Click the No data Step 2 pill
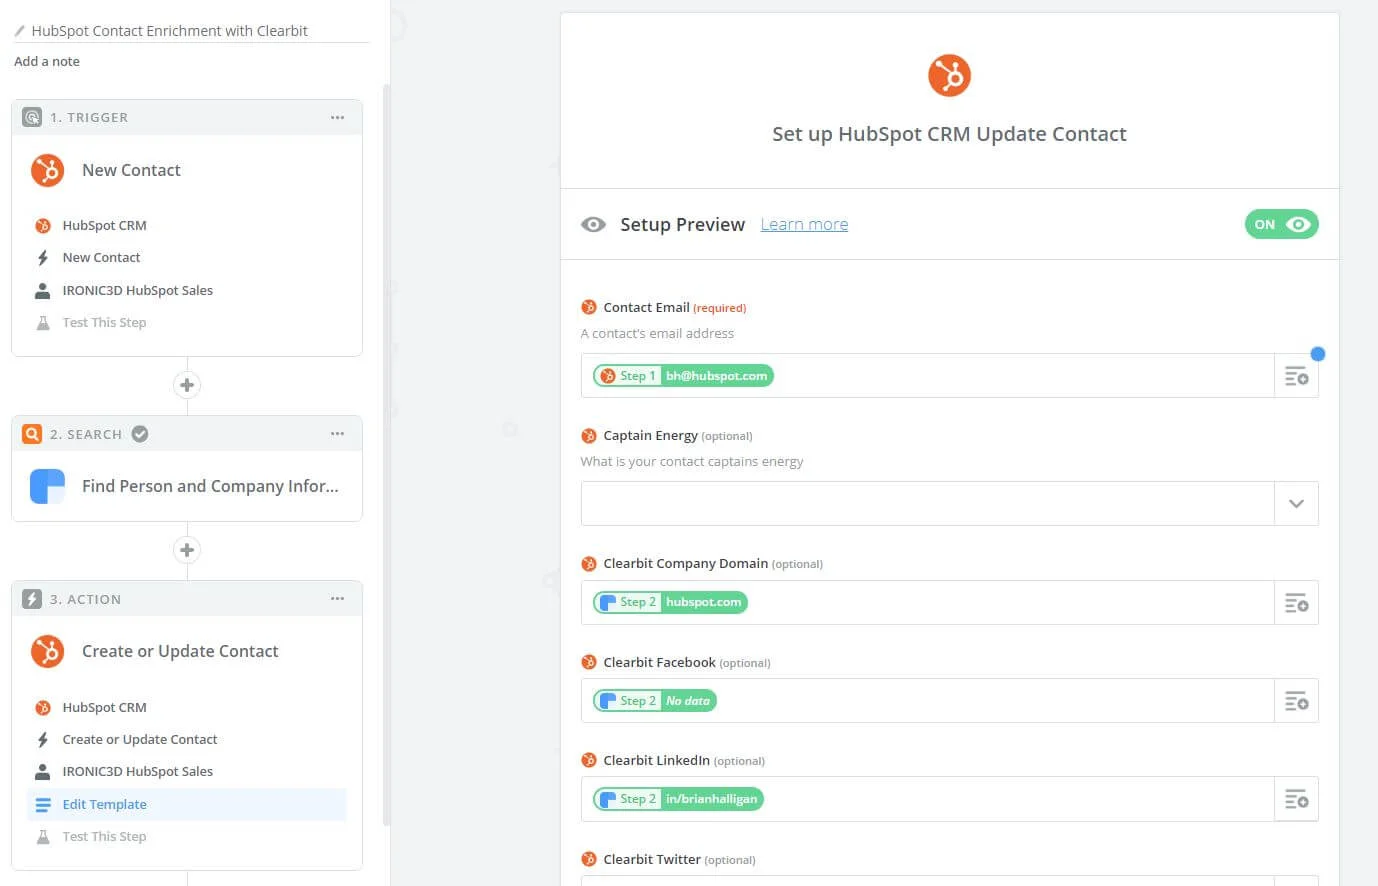 [655, 701]
